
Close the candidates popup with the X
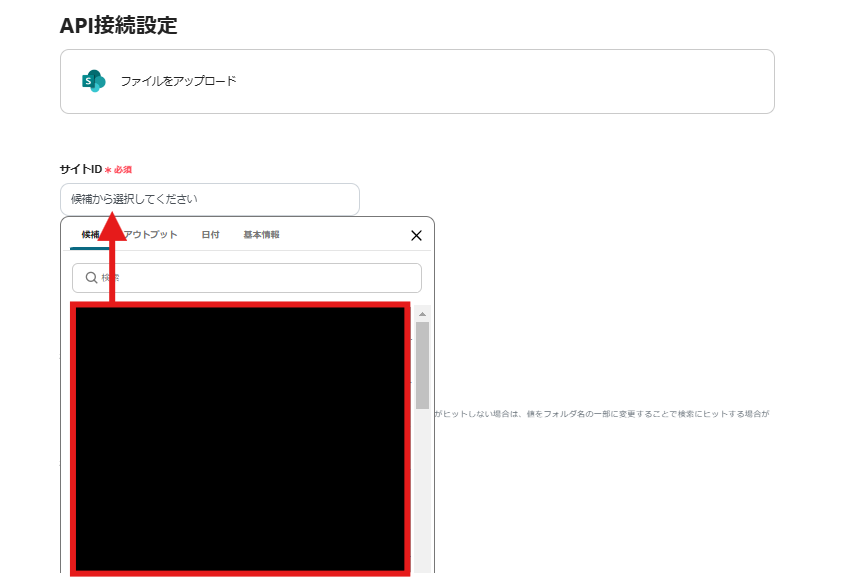pyautogui.click(x=416, y=235)
